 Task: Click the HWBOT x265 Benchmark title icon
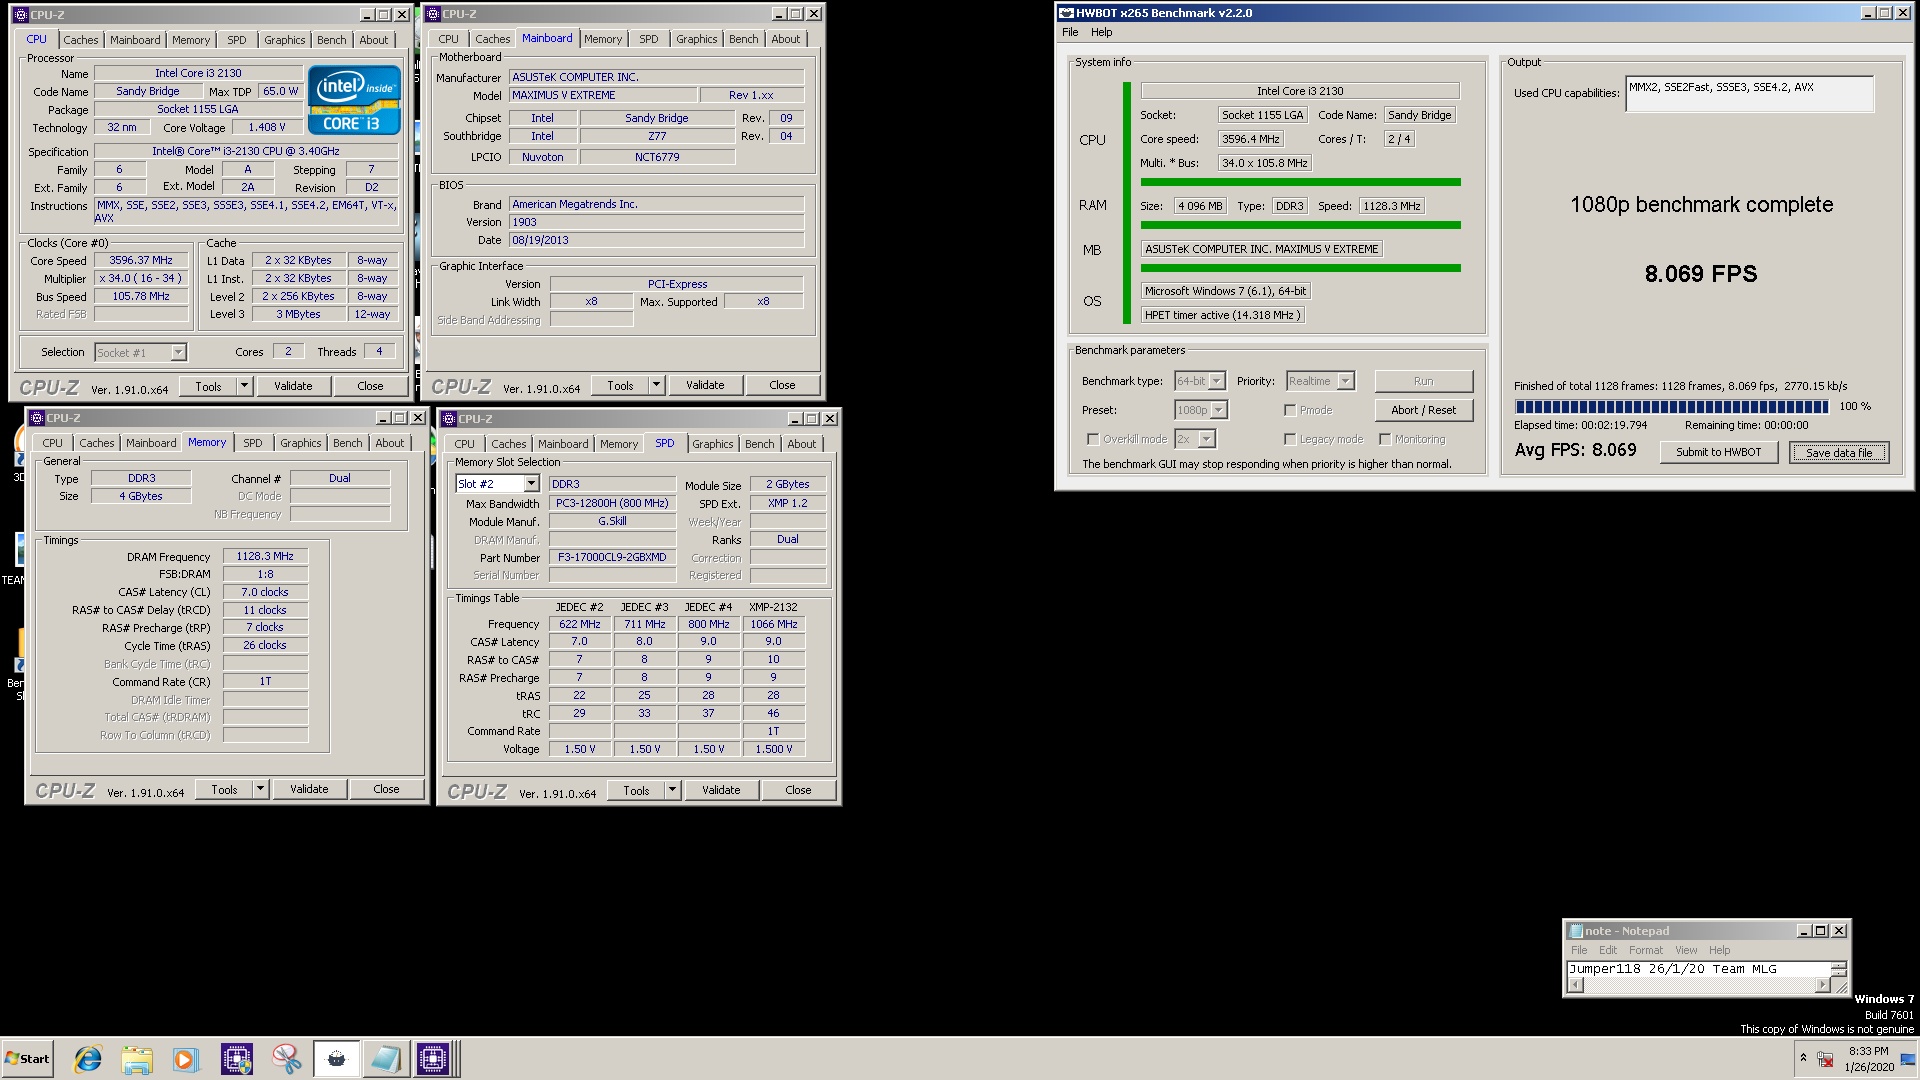pos(1067,13)
